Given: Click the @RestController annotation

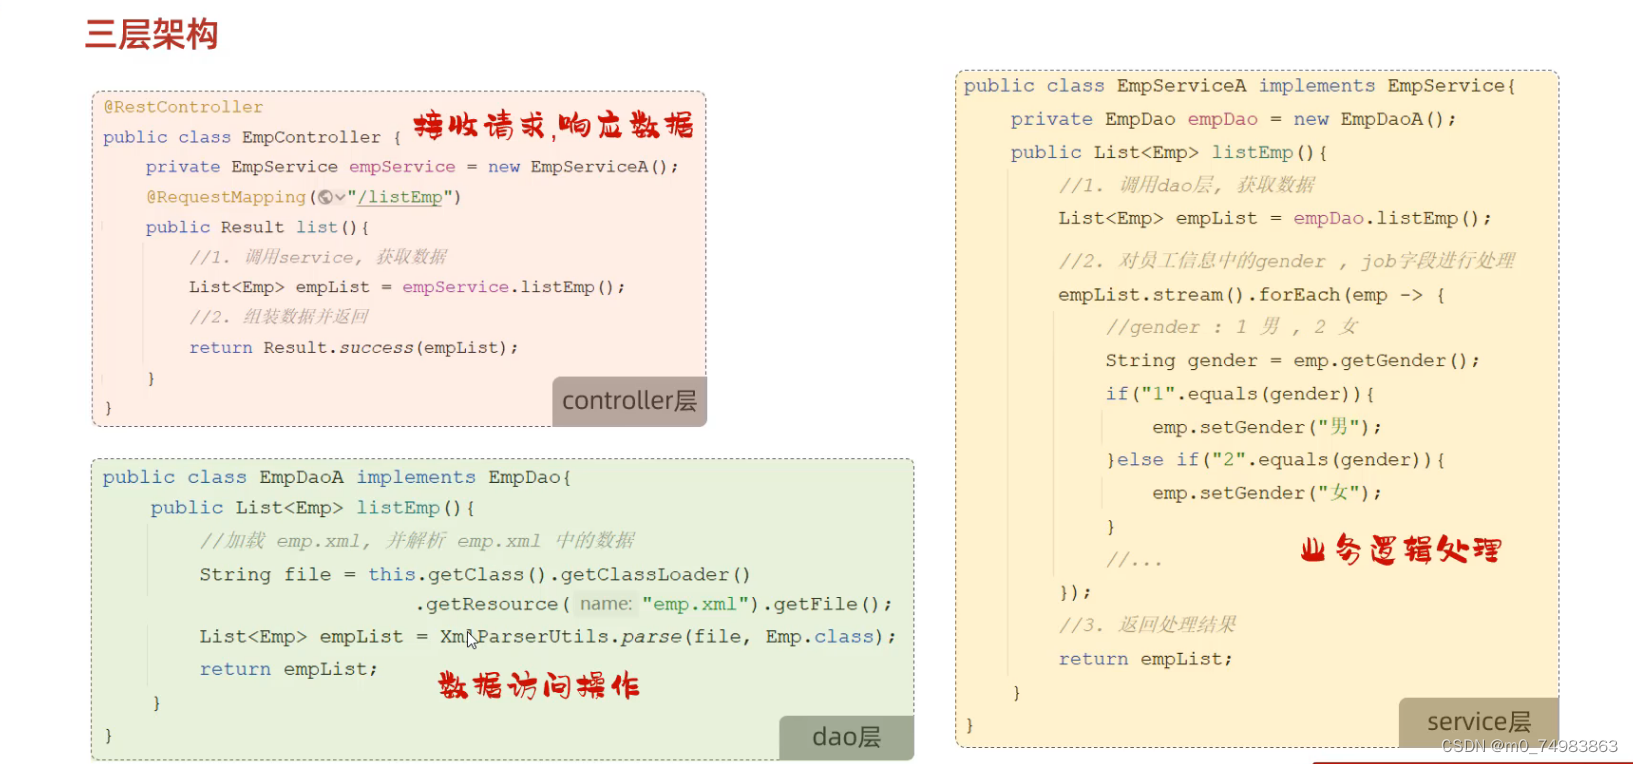Looking at the screenshot, I should 183,107.
